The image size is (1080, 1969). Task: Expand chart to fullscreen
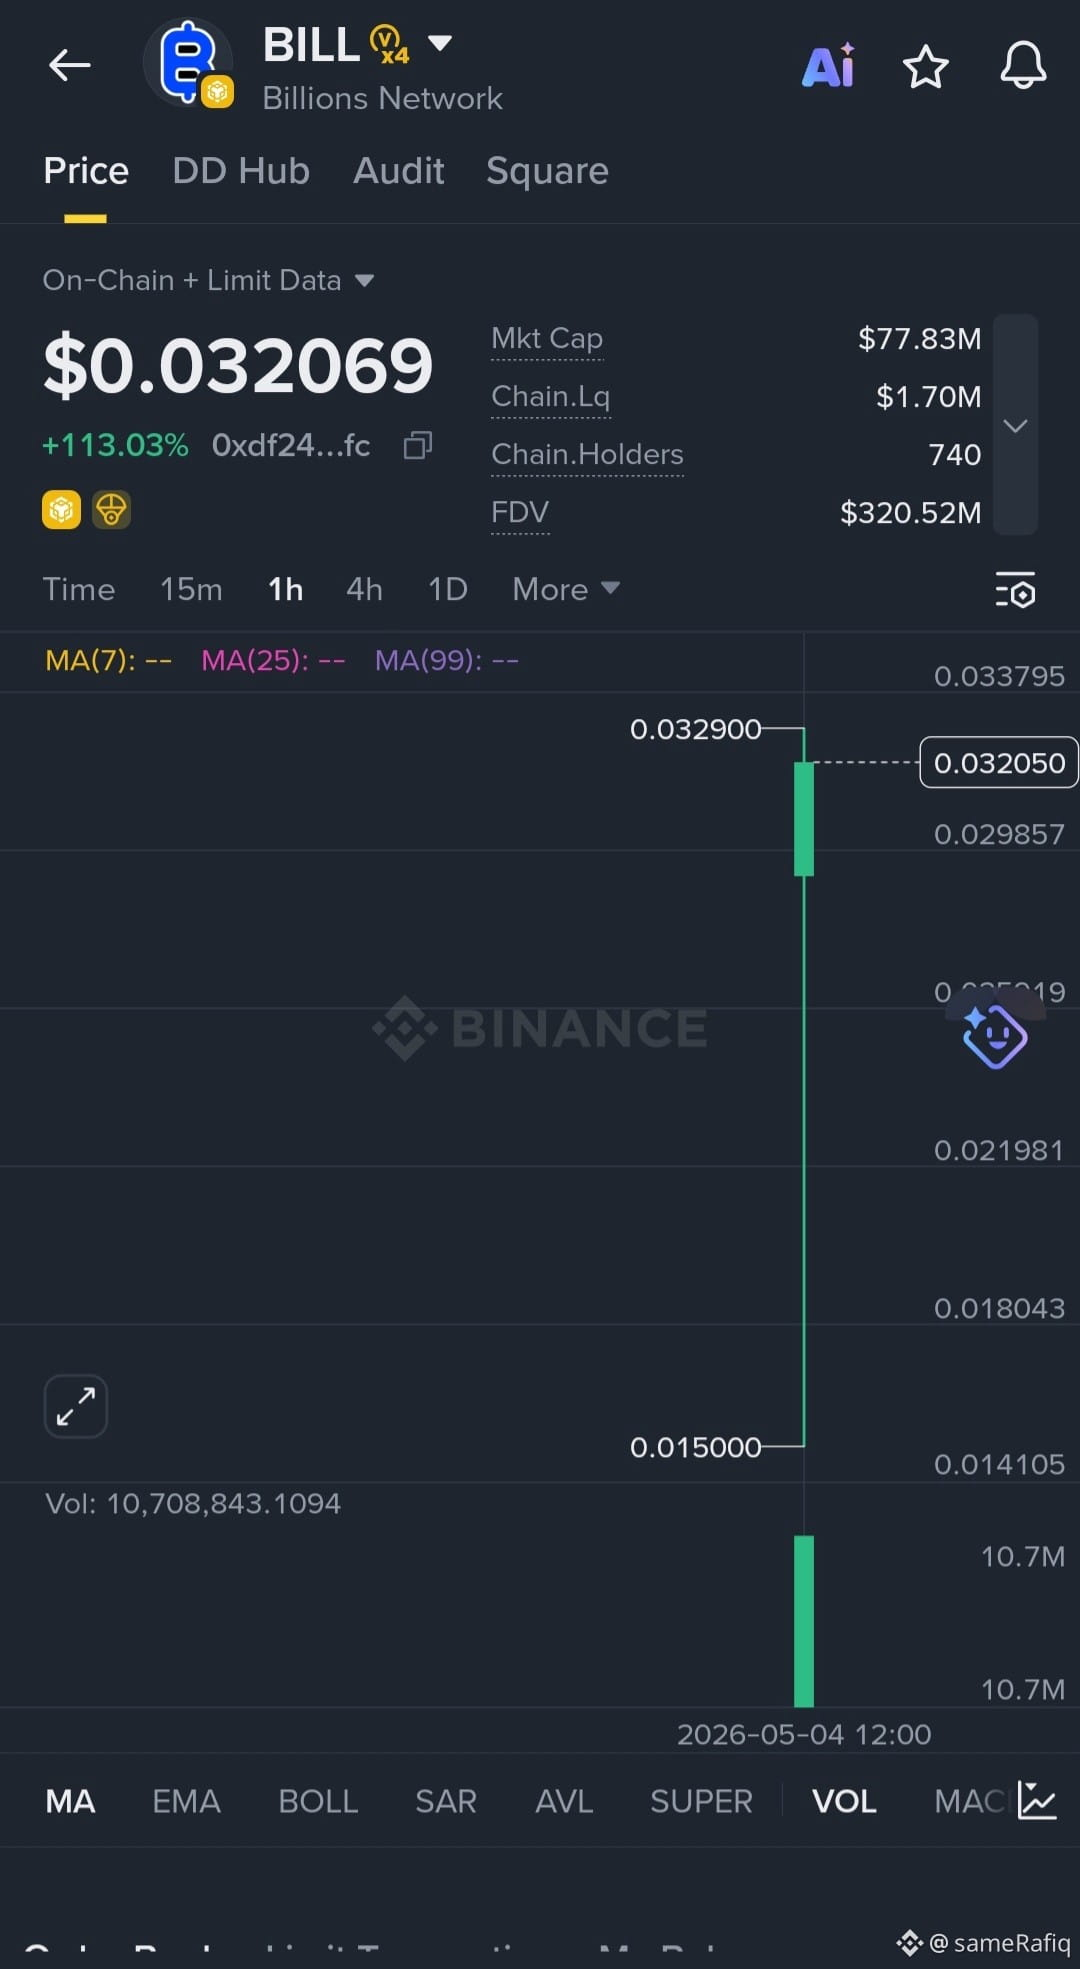click(75, 1406)
